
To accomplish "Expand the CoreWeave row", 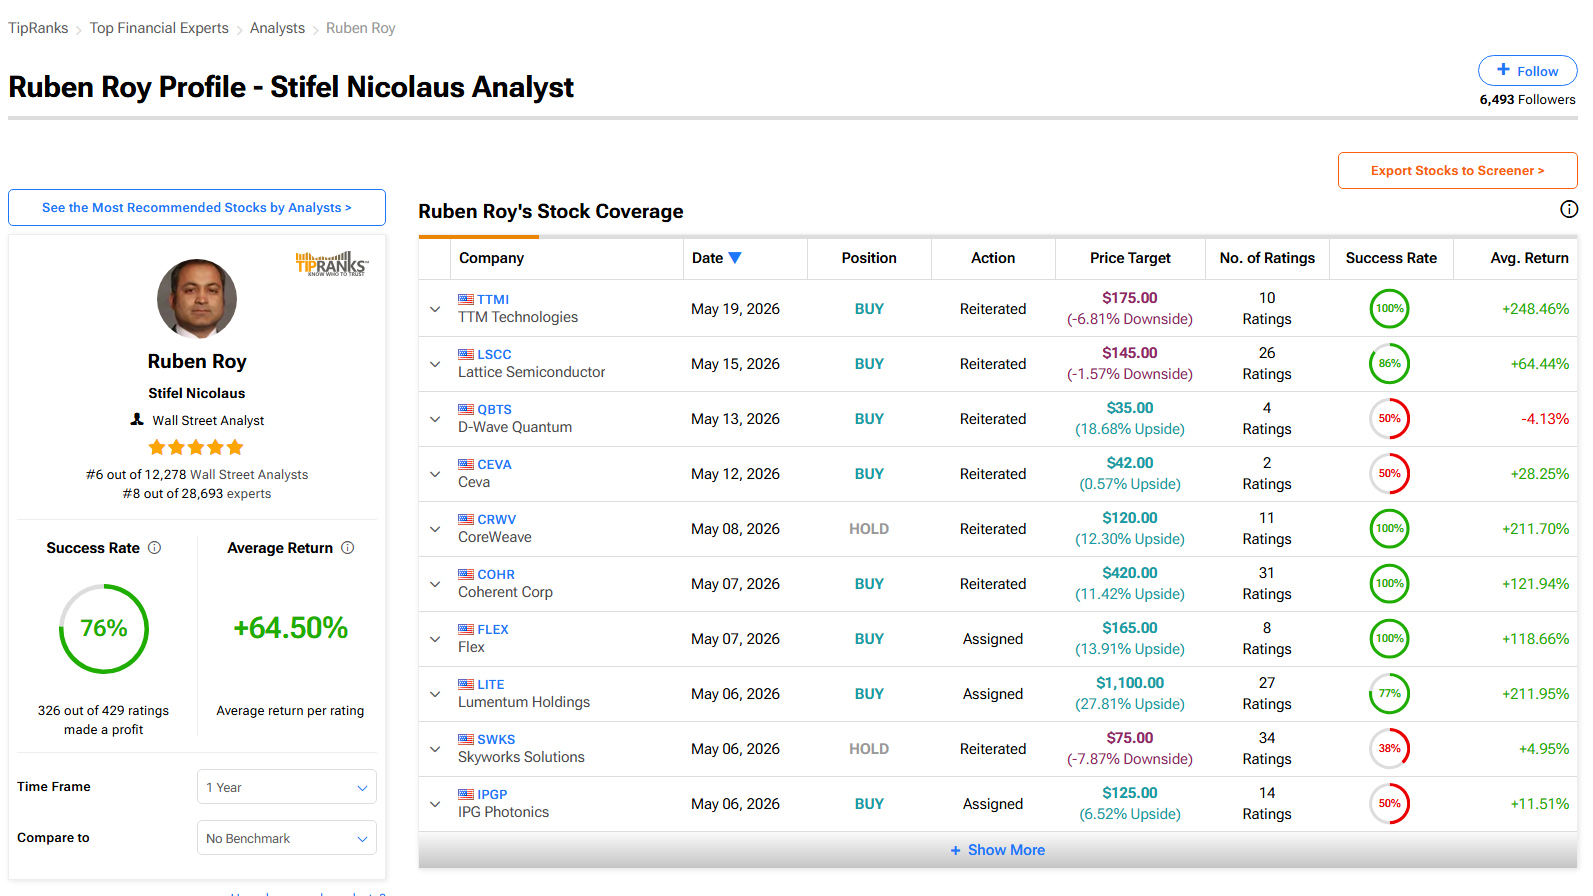I will tap(435, 529).
